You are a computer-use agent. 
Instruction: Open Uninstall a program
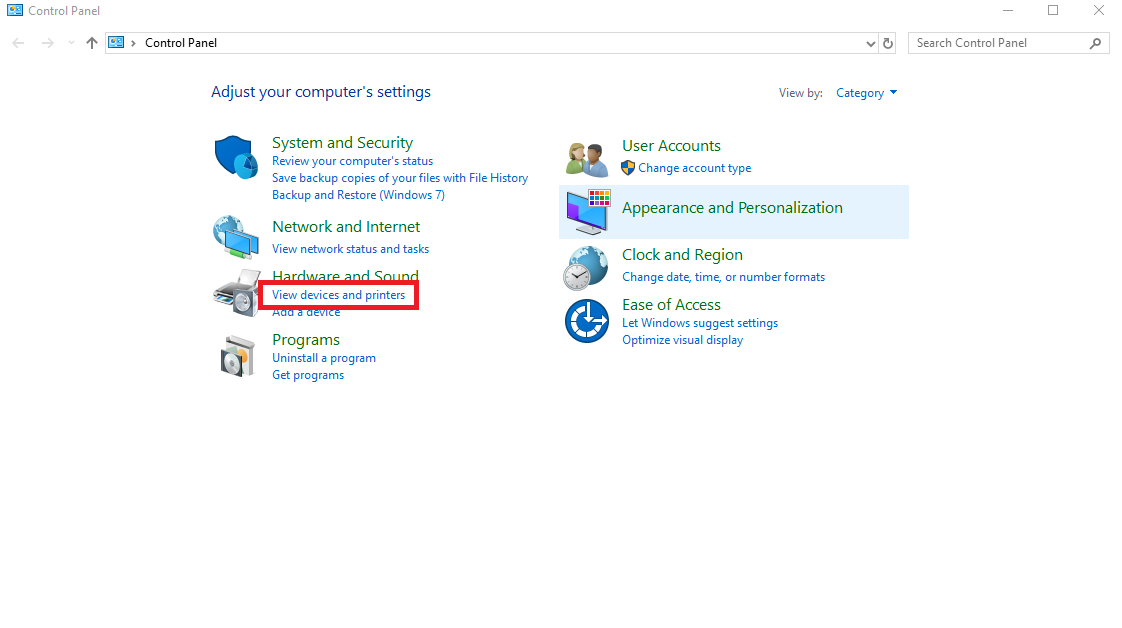click(323, 358)
